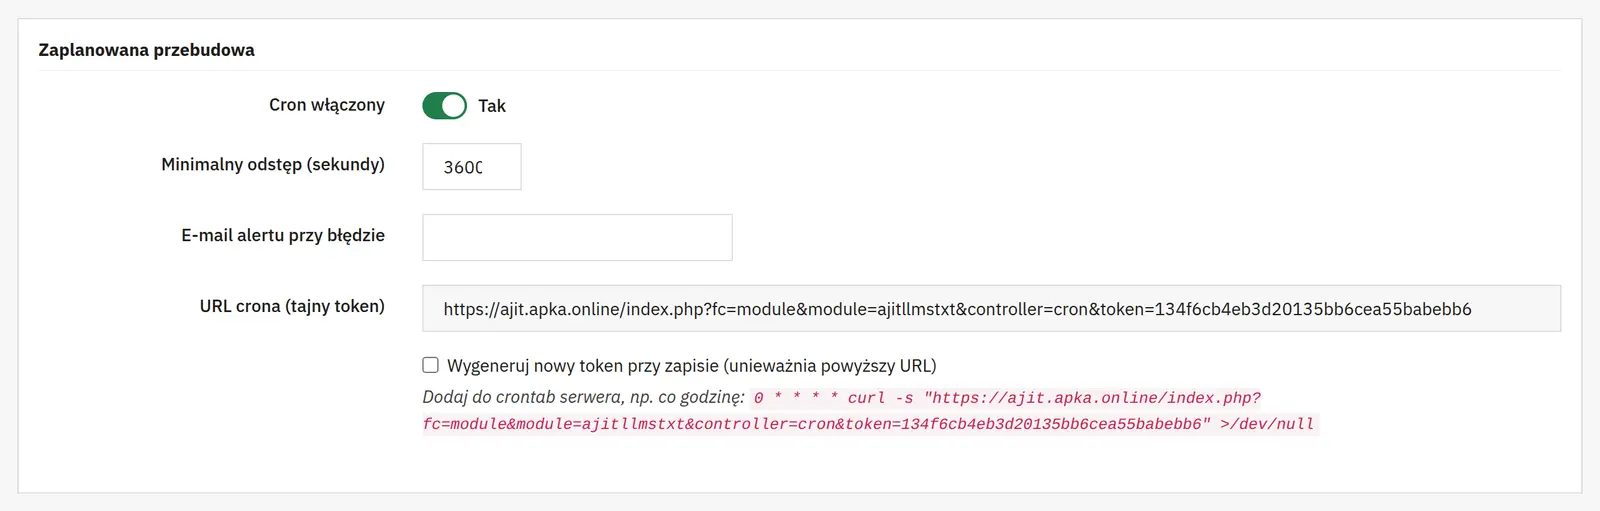Click the "Tak" switch label
Viewport: 1600px width, 511px height.
(492, 106)
